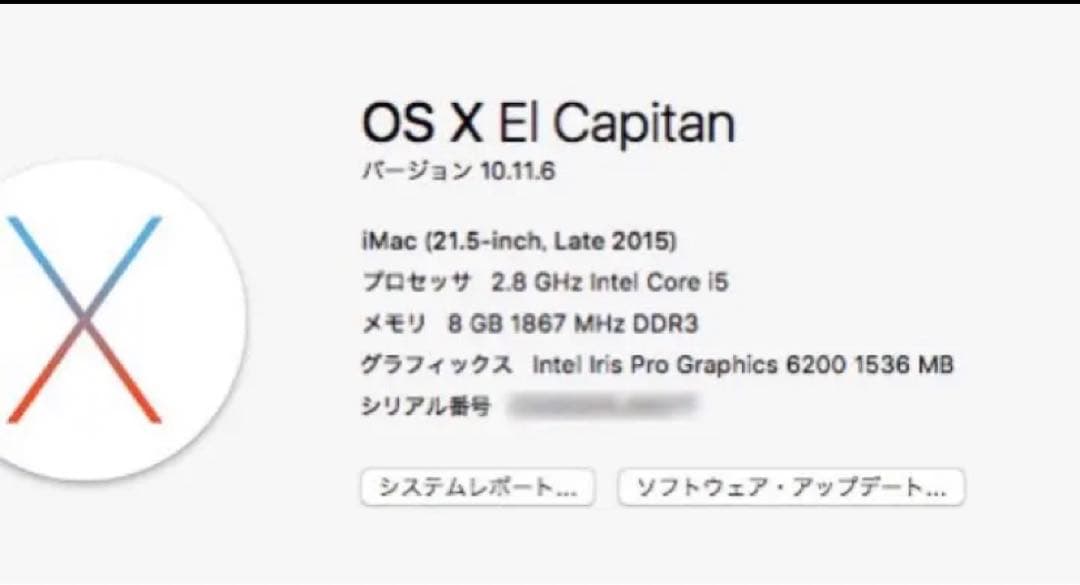Viewport: 1080px width, 585px height.
Task: Click the メモリ 8 GB 1867 MHz DDR3 entry
Action: point(530,322)
